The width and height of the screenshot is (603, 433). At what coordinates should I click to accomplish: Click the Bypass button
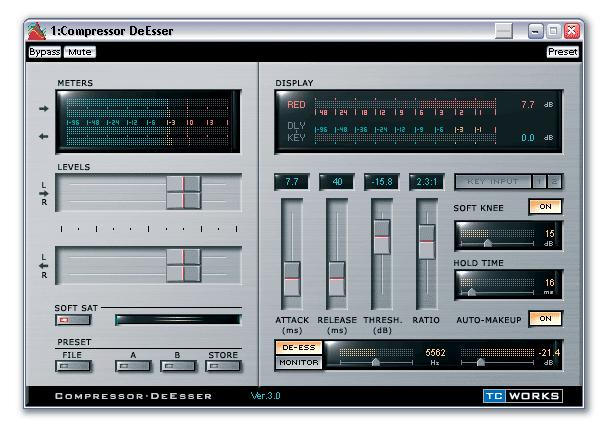pyautogui.click(x=45, y=52)
